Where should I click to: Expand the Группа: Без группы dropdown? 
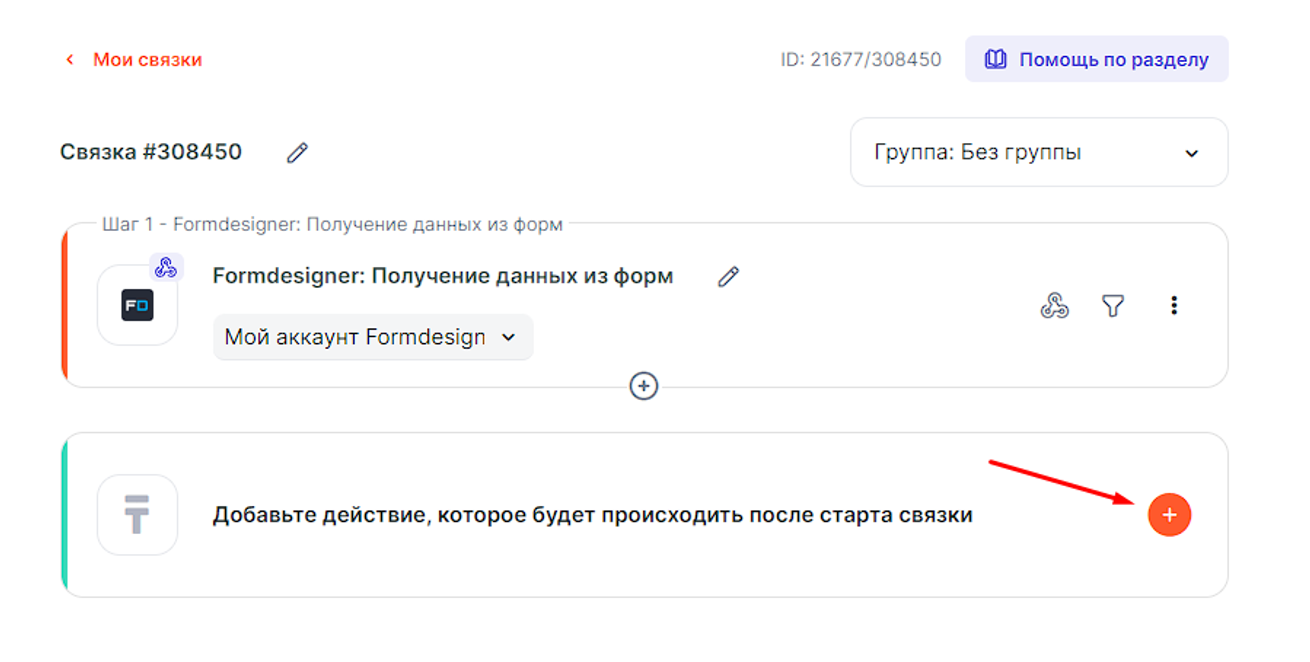coord(1038,153)
